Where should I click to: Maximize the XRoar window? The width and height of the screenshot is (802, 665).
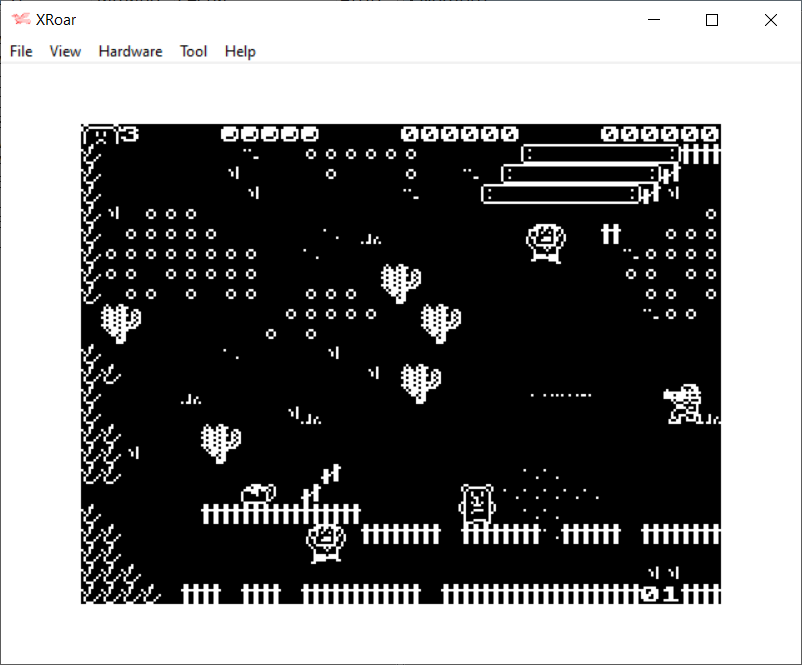[712, 20]
